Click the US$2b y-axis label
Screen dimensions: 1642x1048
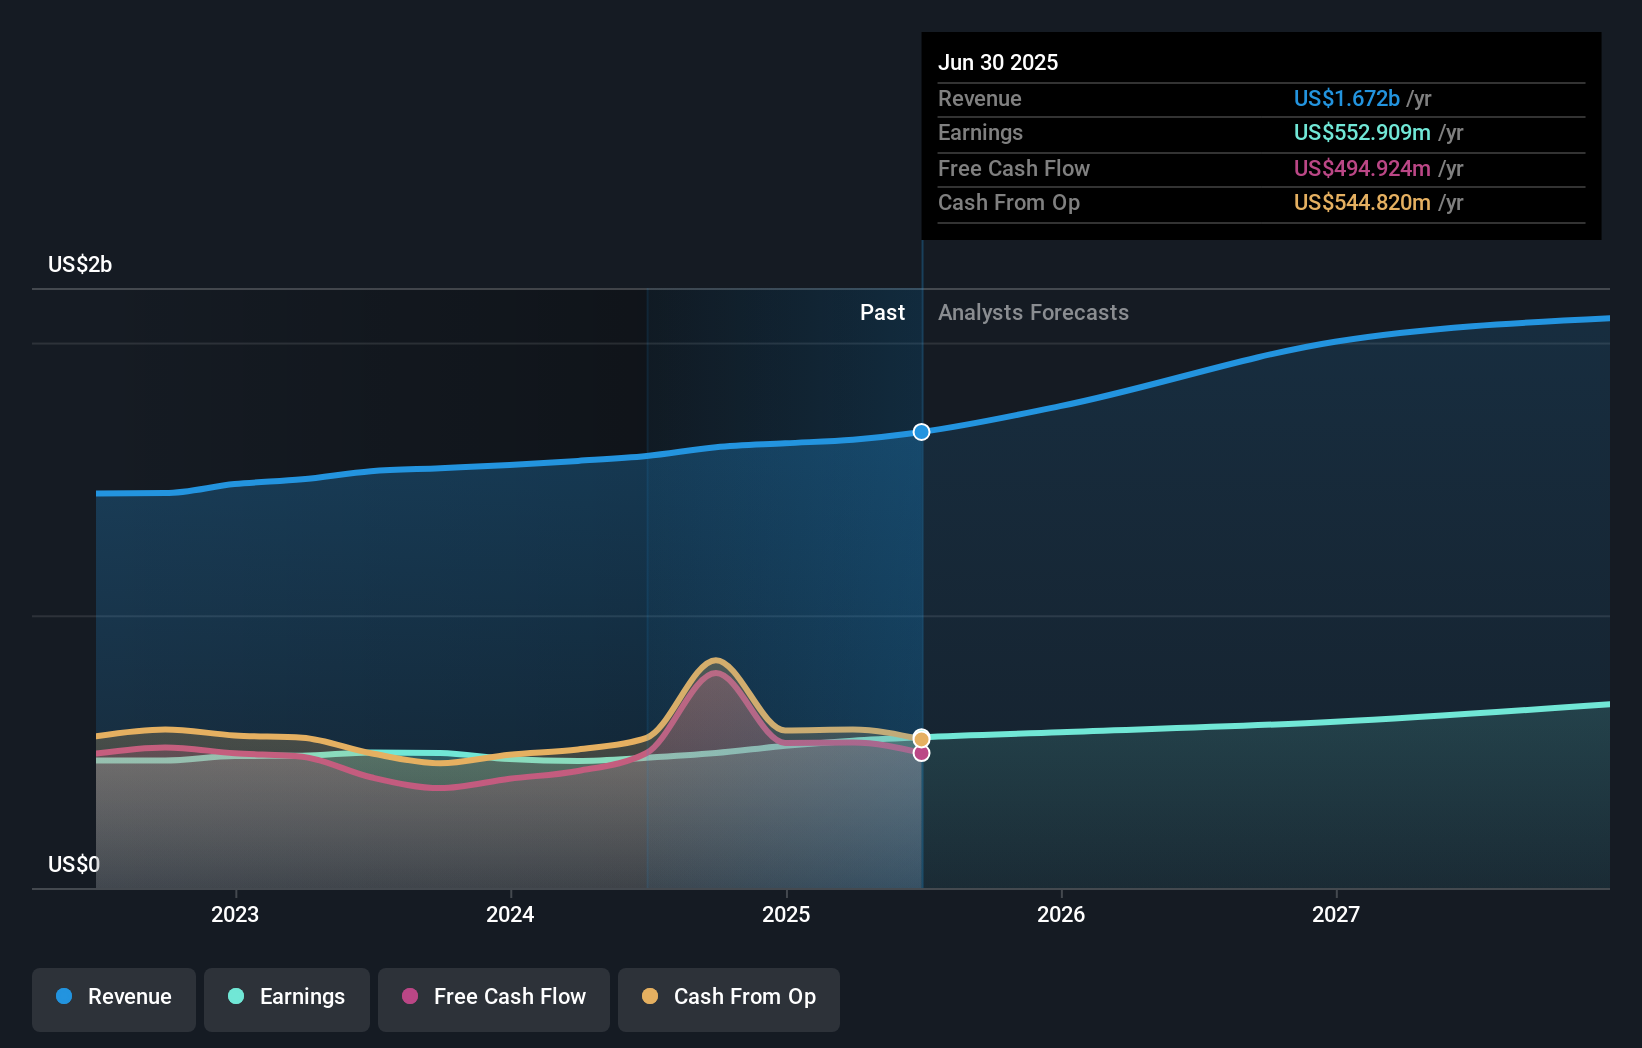80,265
